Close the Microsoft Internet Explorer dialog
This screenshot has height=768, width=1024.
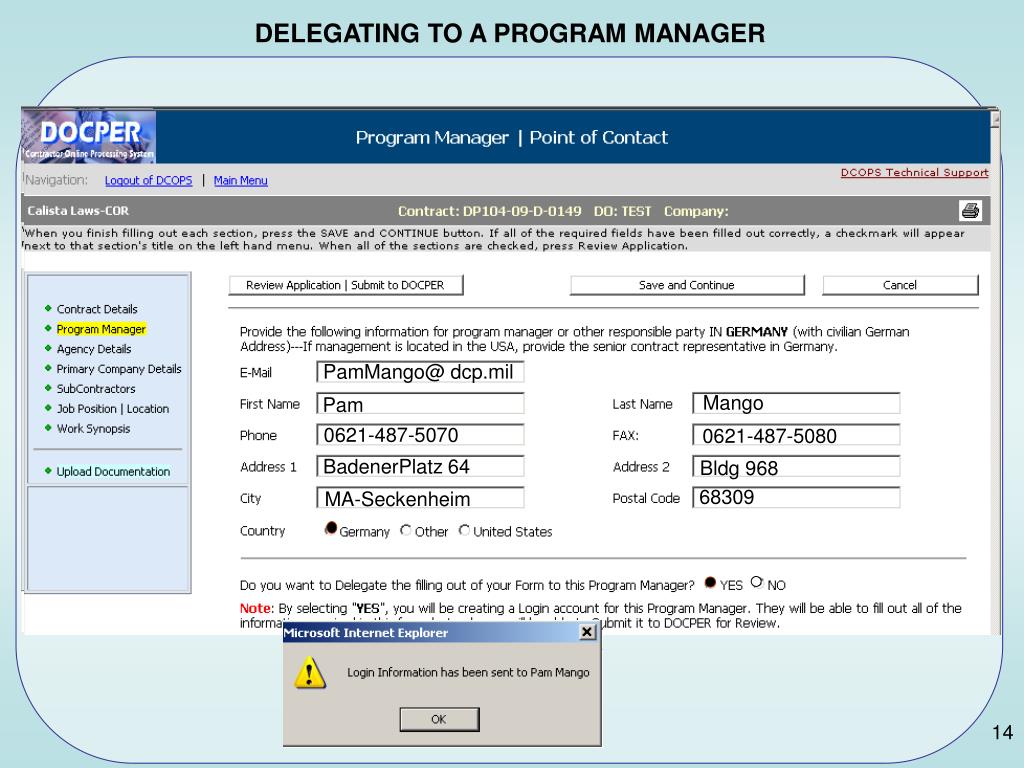click(x=587, y=632)
